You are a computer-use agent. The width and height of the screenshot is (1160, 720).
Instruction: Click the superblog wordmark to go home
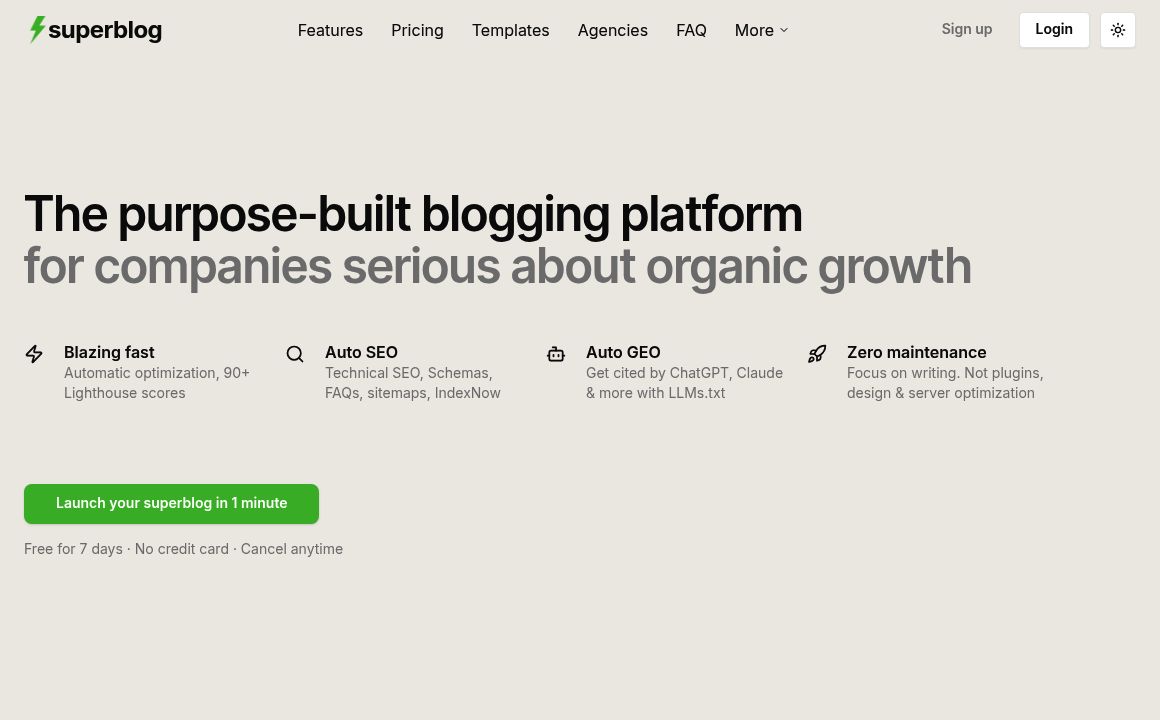105,30
